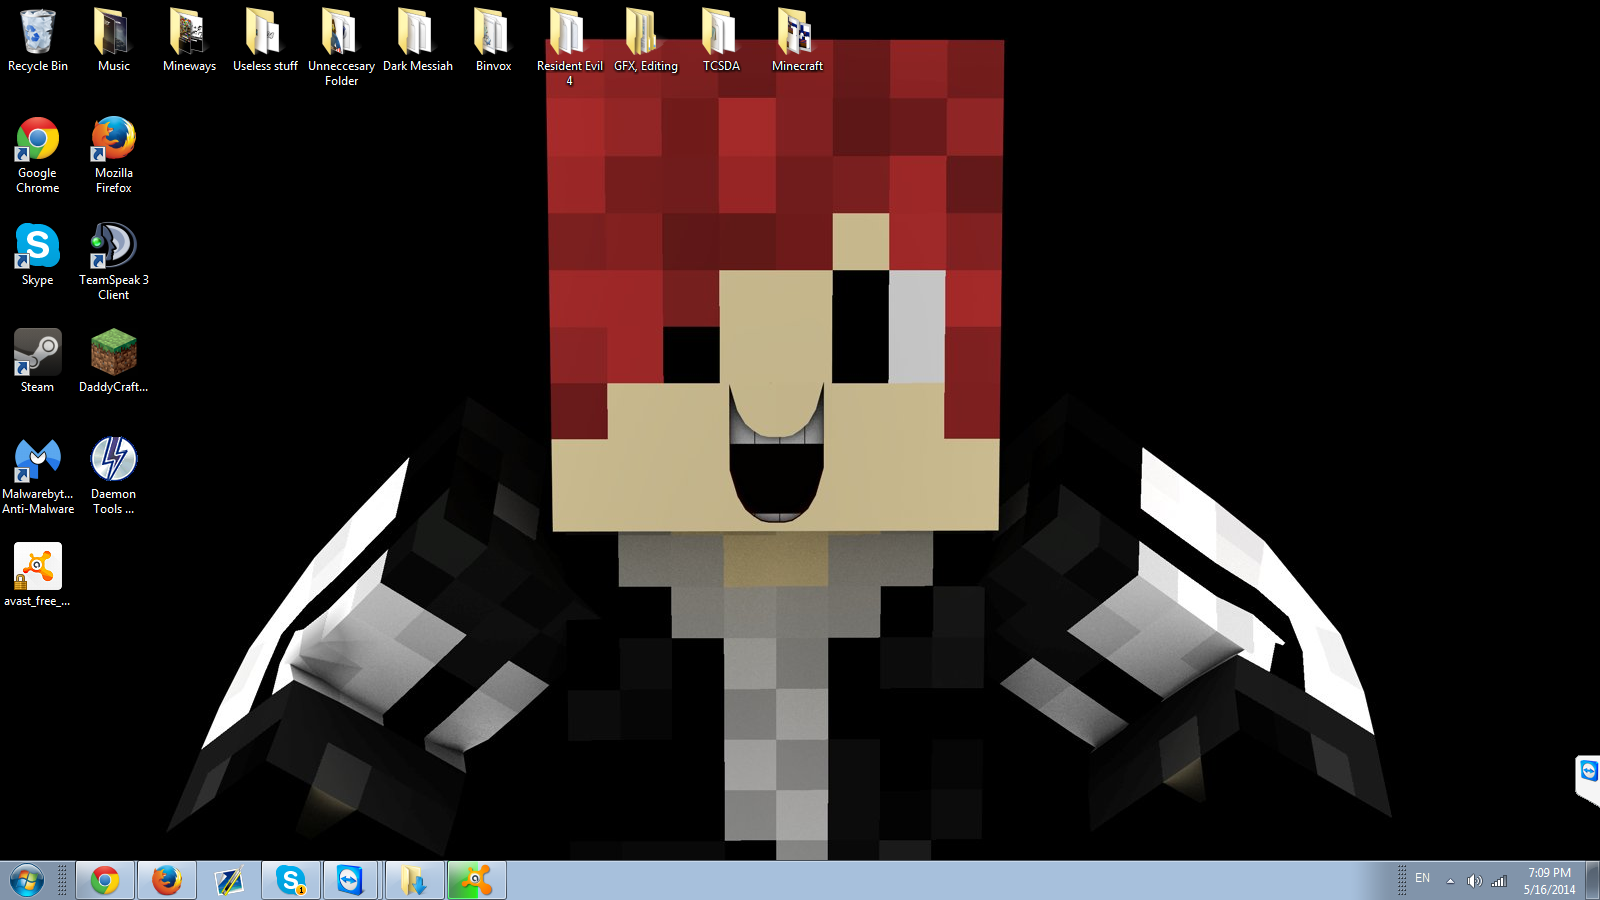This screenshot has width=1600, height=900.
Task: Launch Chrome from the taskbar
Action: coord(105,881)
